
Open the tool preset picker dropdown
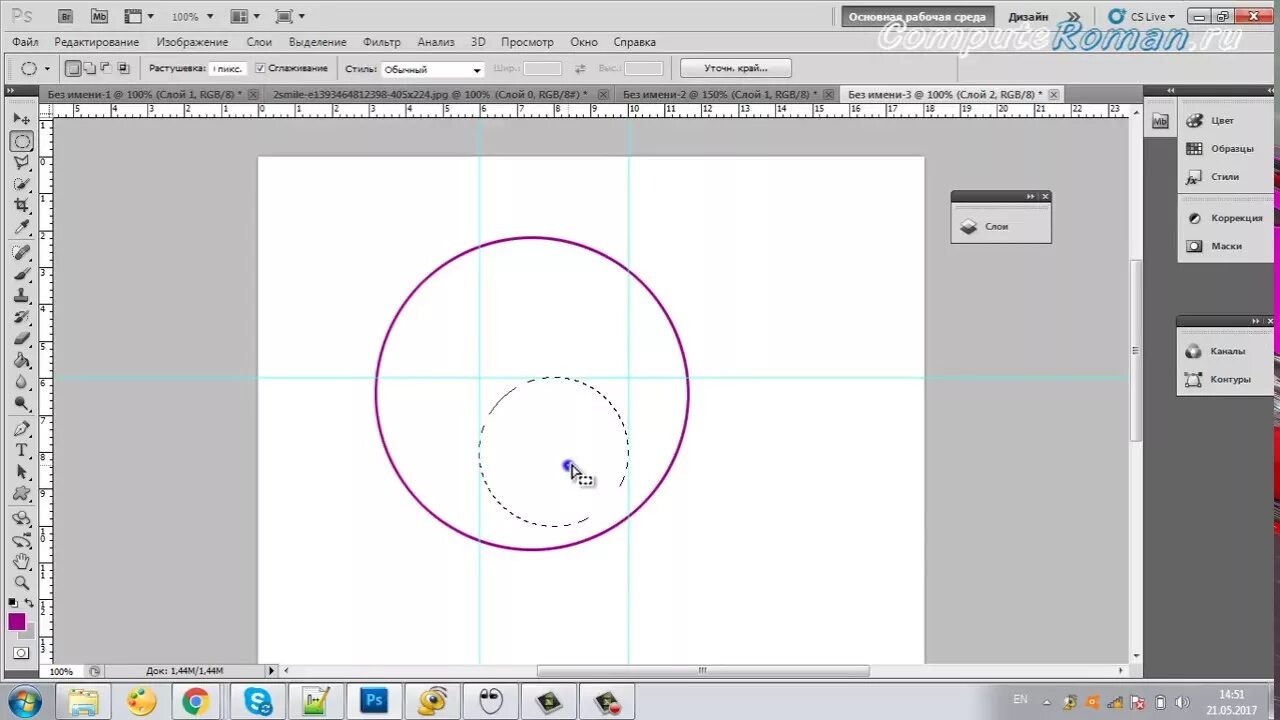[x=47, y=69]
